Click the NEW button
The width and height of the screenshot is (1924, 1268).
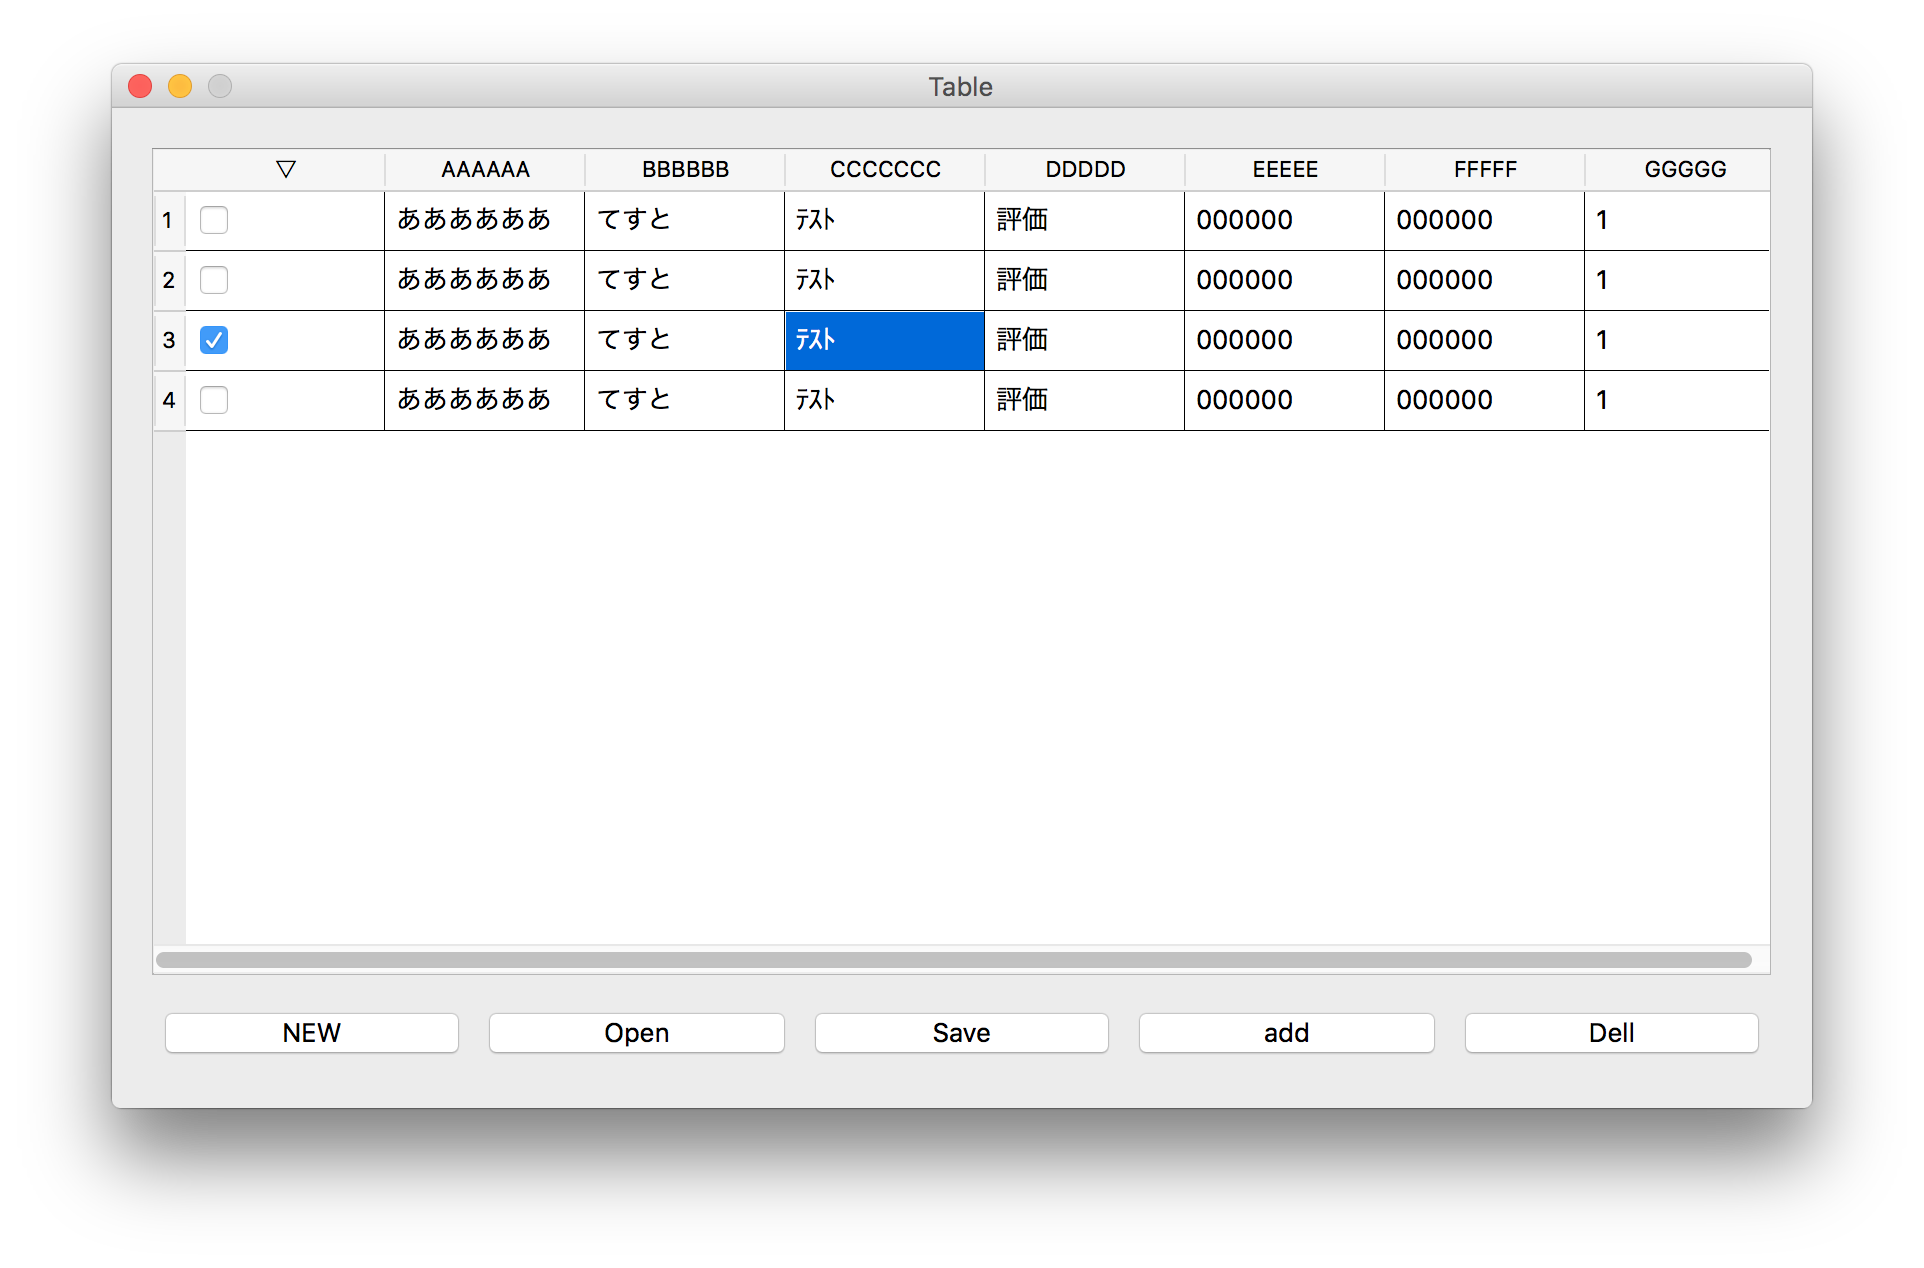pyautogui.click(x=312, y=1033)
